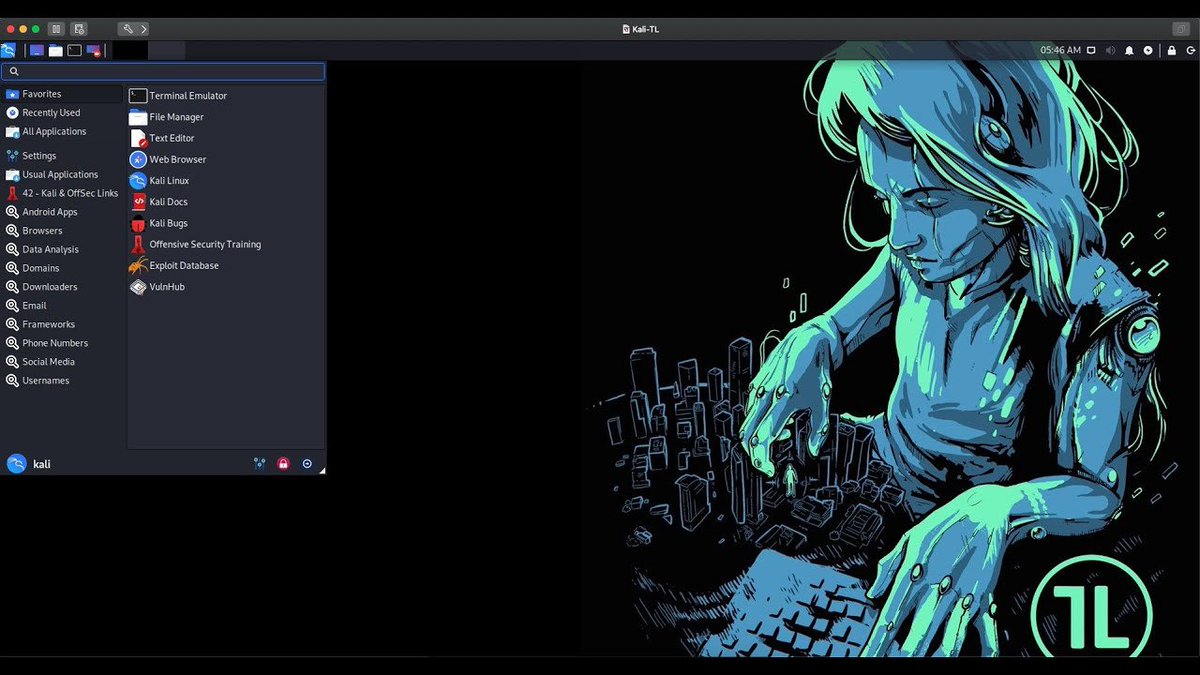Open the volume speaker icon in the tray

point(1110,50)
